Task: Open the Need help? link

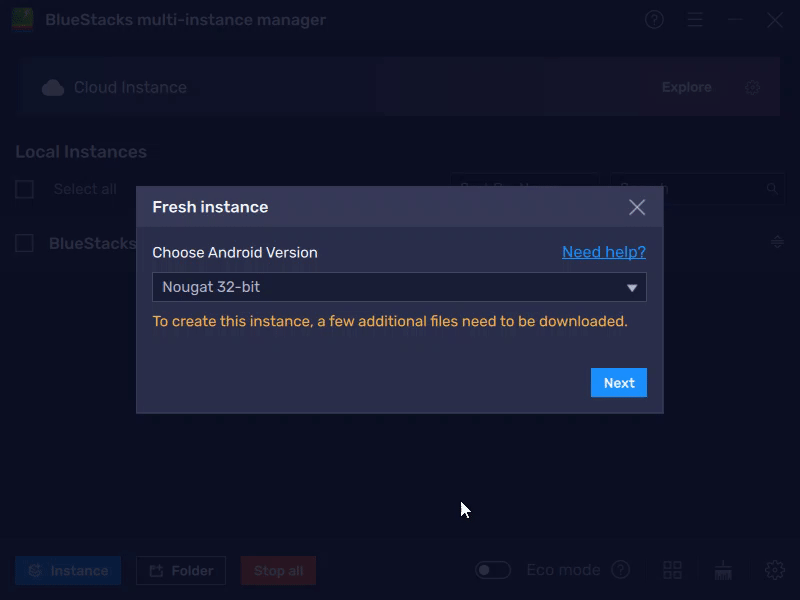Action: point(604,252)
